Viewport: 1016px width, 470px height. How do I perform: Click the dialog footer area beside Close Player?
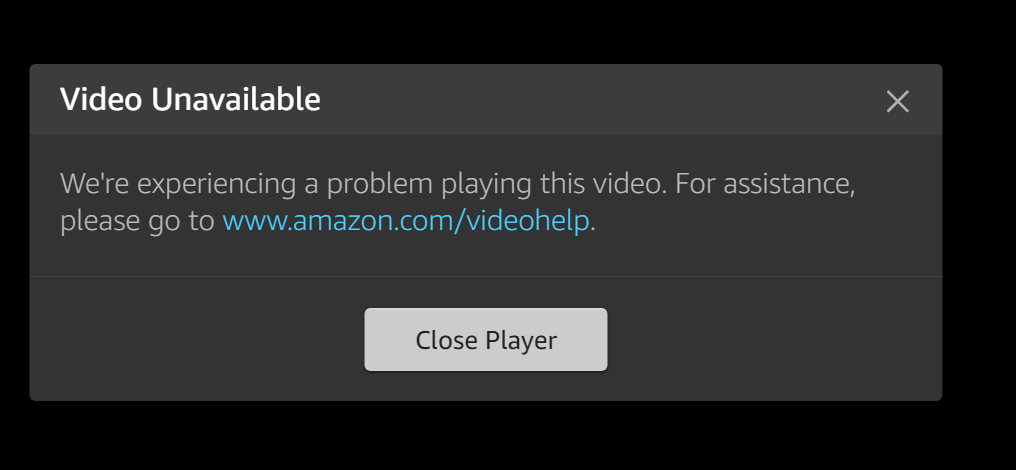click(x=771, y=340)
